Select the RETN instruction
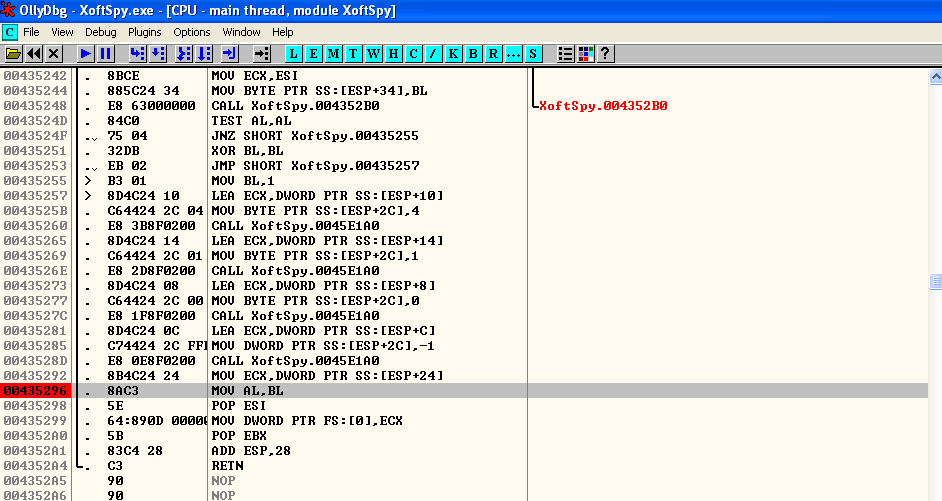This screenshot has height=501, width=942. click(227, 466)
